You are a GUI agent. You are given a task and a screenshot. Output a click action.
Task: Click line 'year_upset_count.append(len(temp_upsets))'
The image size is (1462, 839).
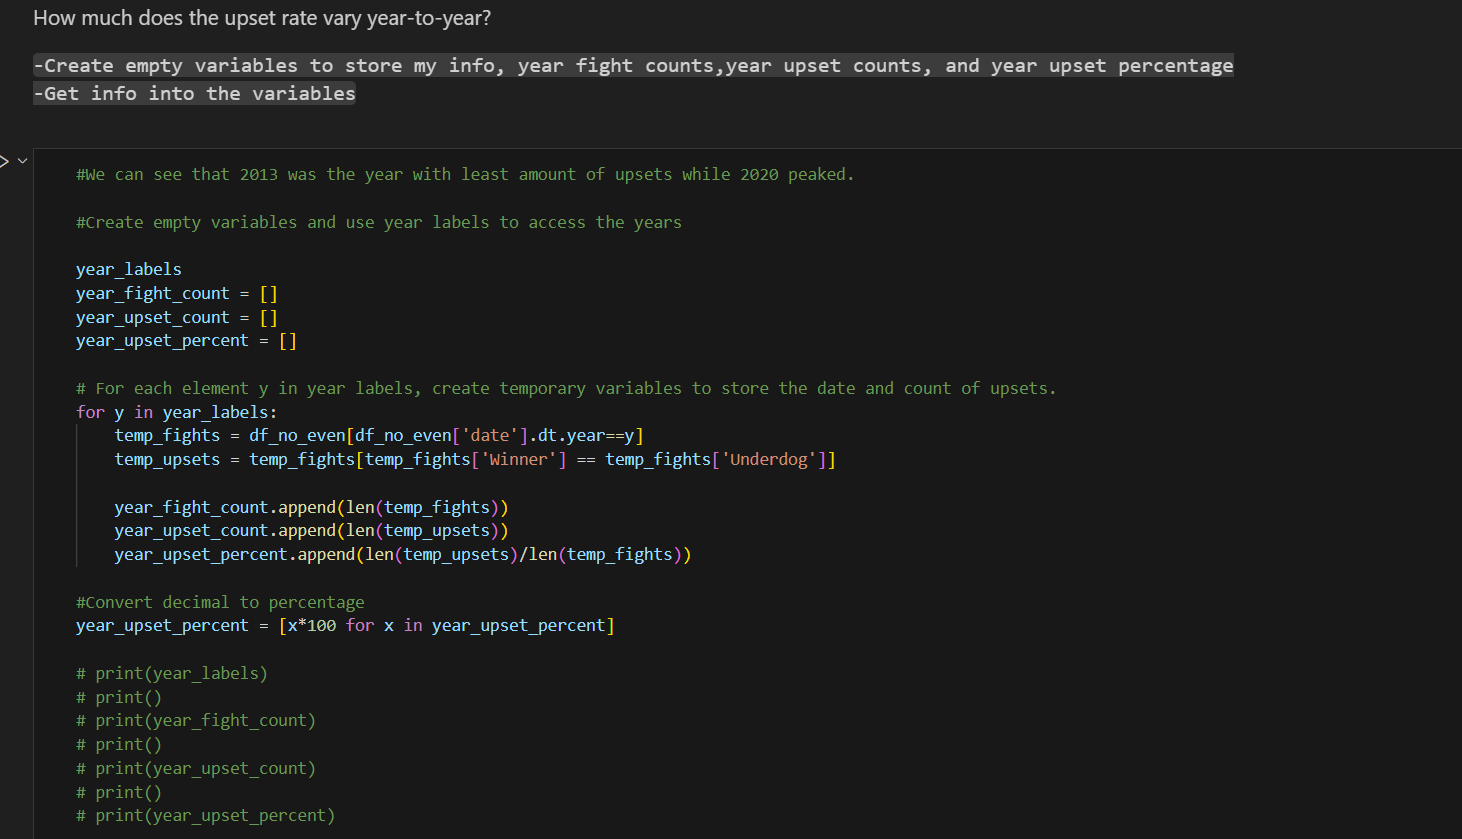coord(311,531)
